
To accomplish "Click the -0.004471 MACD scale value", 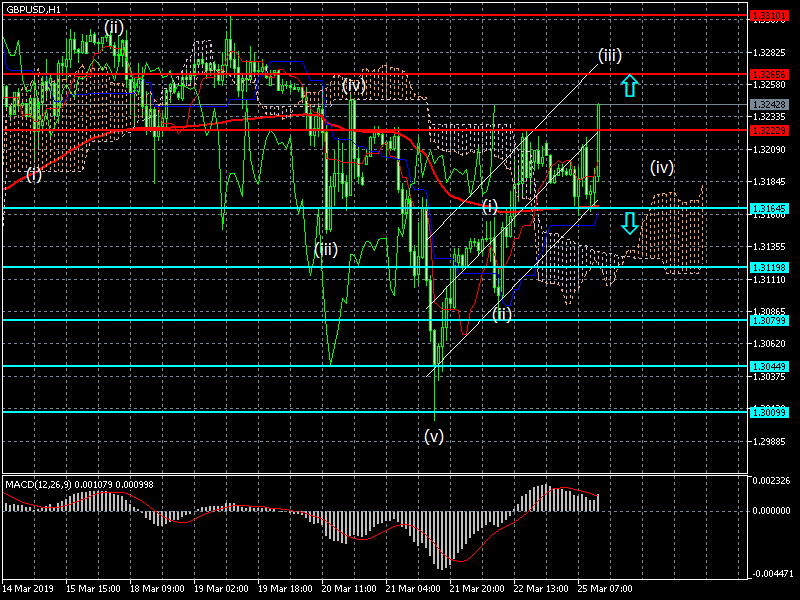I will [773, 573].
